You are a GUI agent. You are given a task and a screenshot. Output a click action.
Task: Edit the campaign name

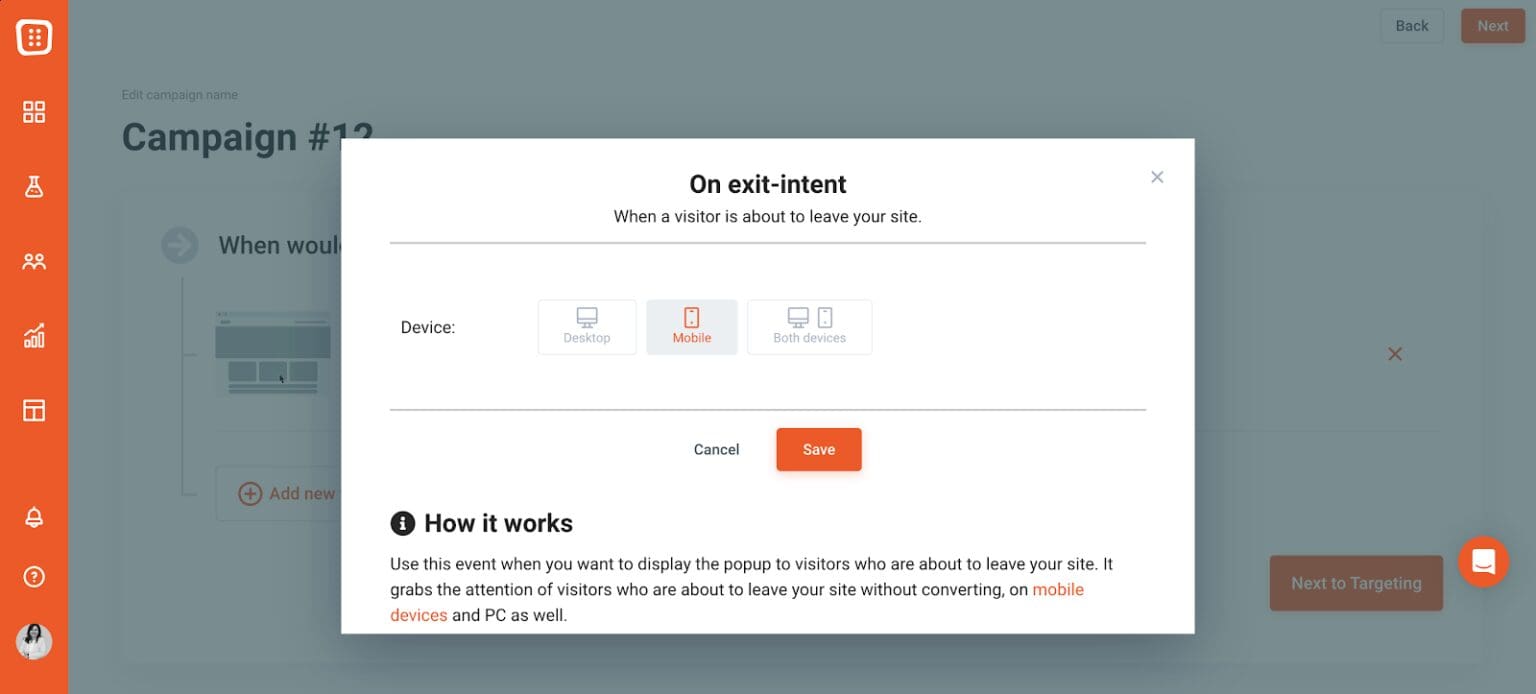click(180, 94)
